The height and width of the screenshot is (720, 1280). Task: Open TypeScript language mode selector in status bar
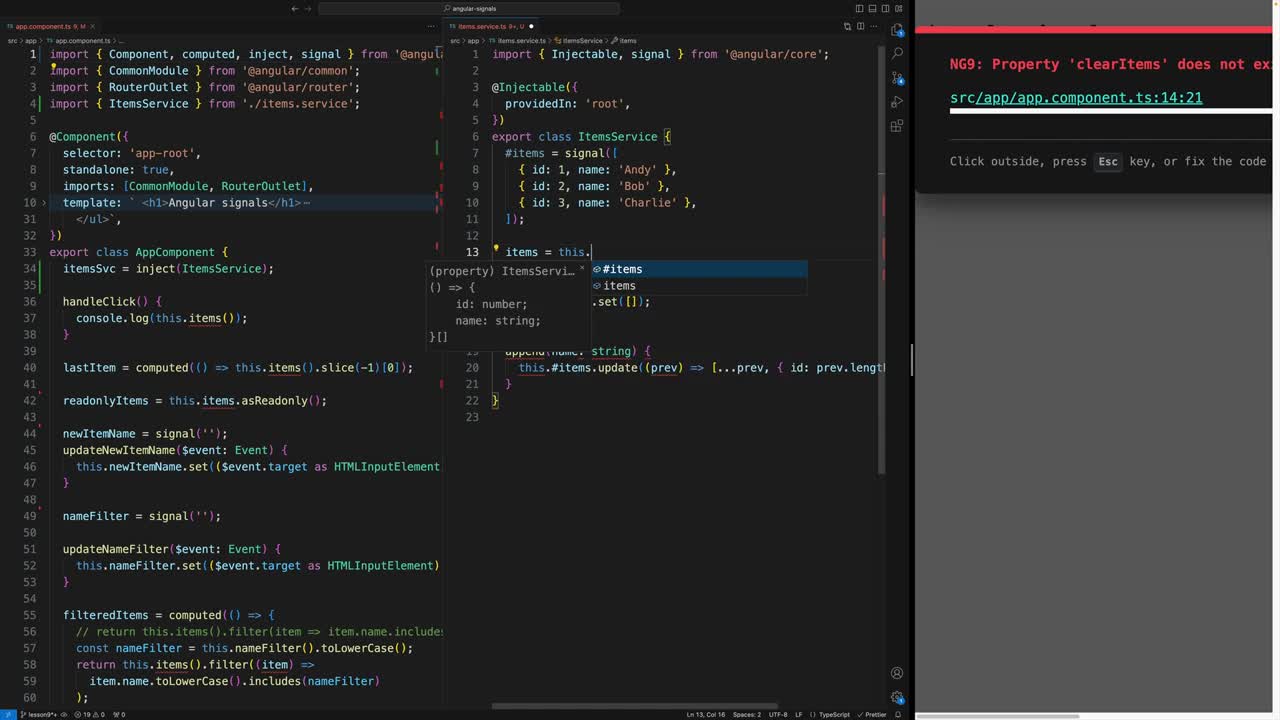point(834,714)
